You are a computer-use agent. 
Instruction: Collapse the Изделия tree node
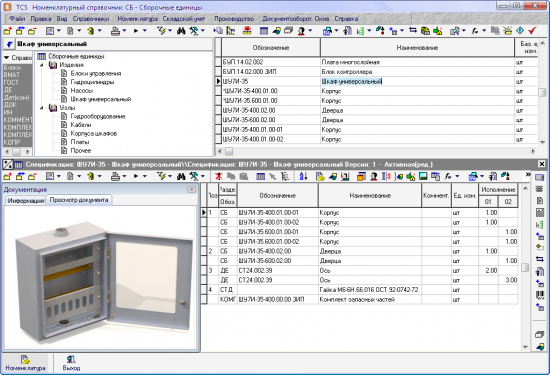[42, 65]
